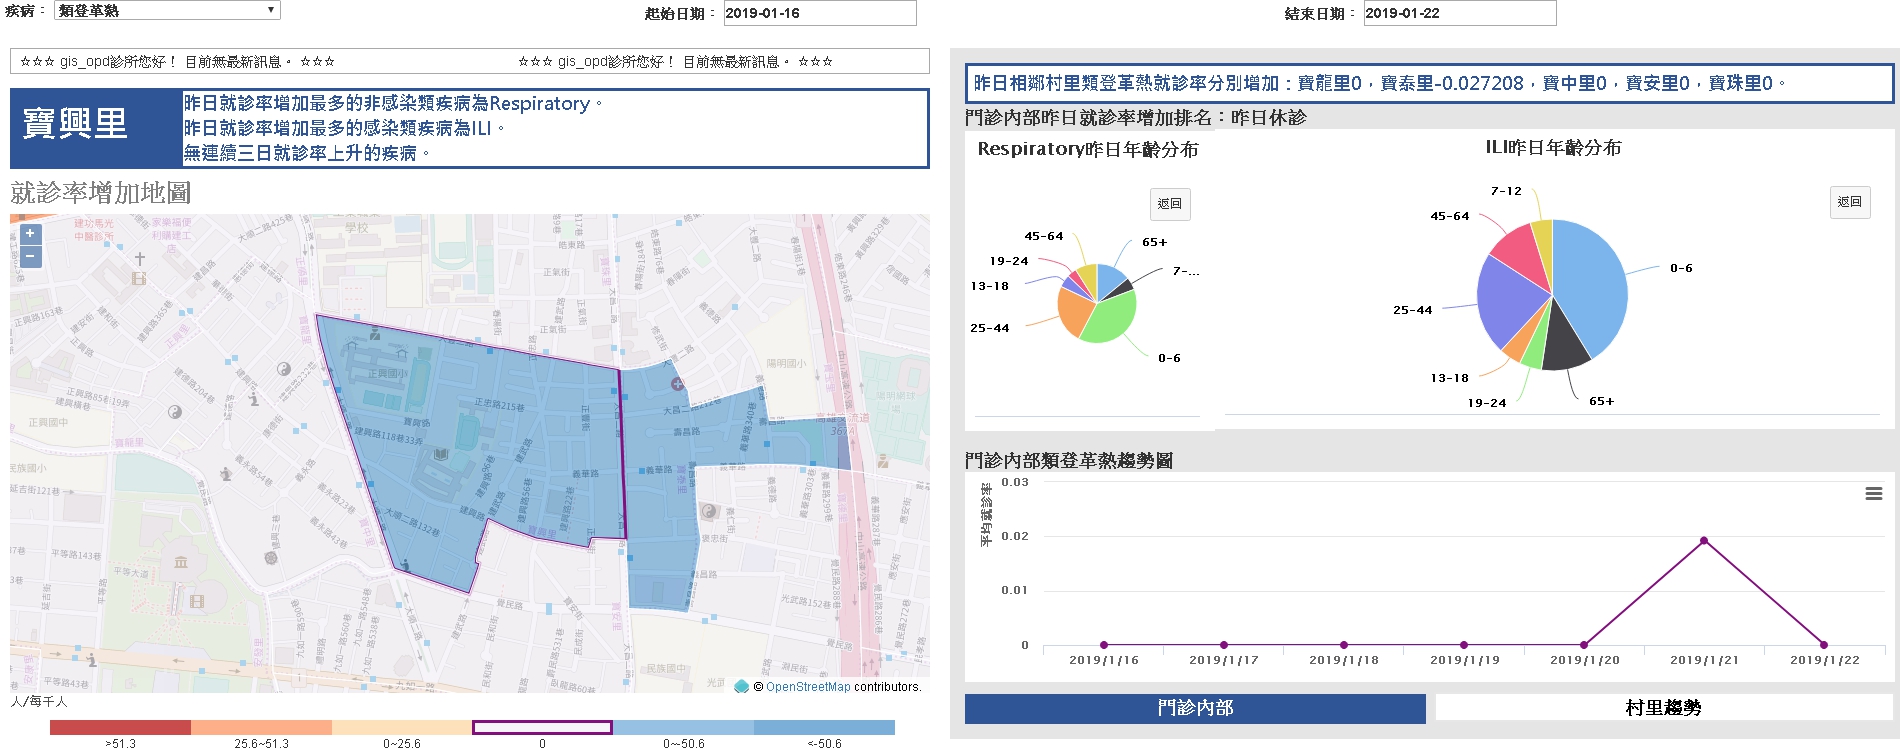Select the <-50.6 blue legend swatch
This screenshot has height=750, width=1900.
(824, 727)
